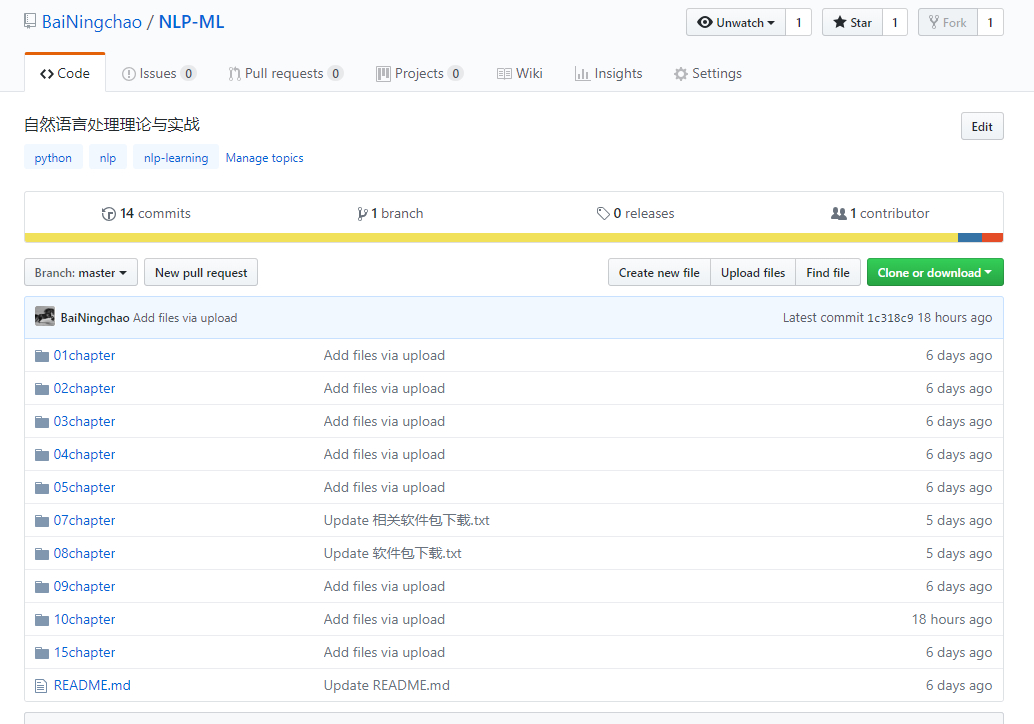Click the commits history clock icon

109,214
